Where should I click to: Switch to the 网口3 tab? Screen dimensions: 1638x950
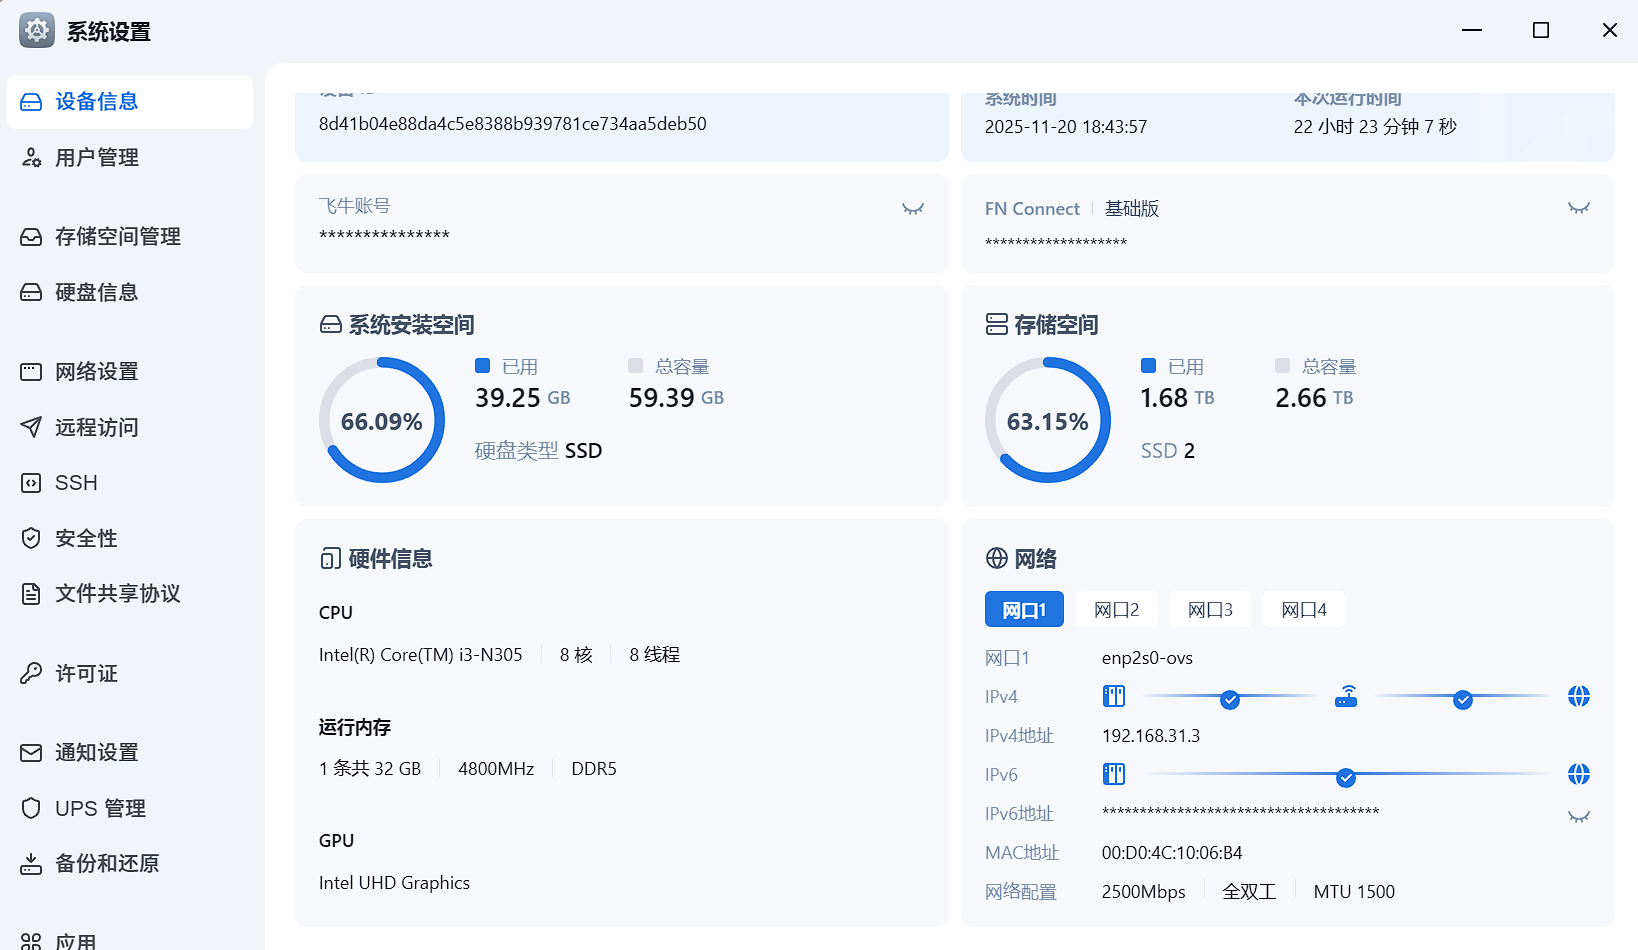coord(1210,610)
